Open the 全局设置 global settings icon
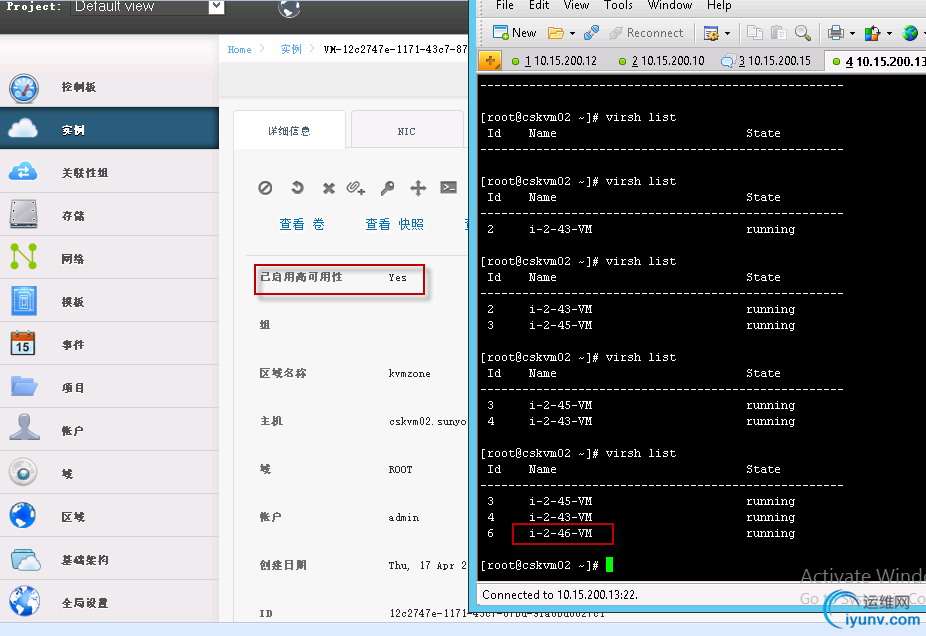Screen dimensions: 926x636 pyautogui.click(x=24, y=601)
